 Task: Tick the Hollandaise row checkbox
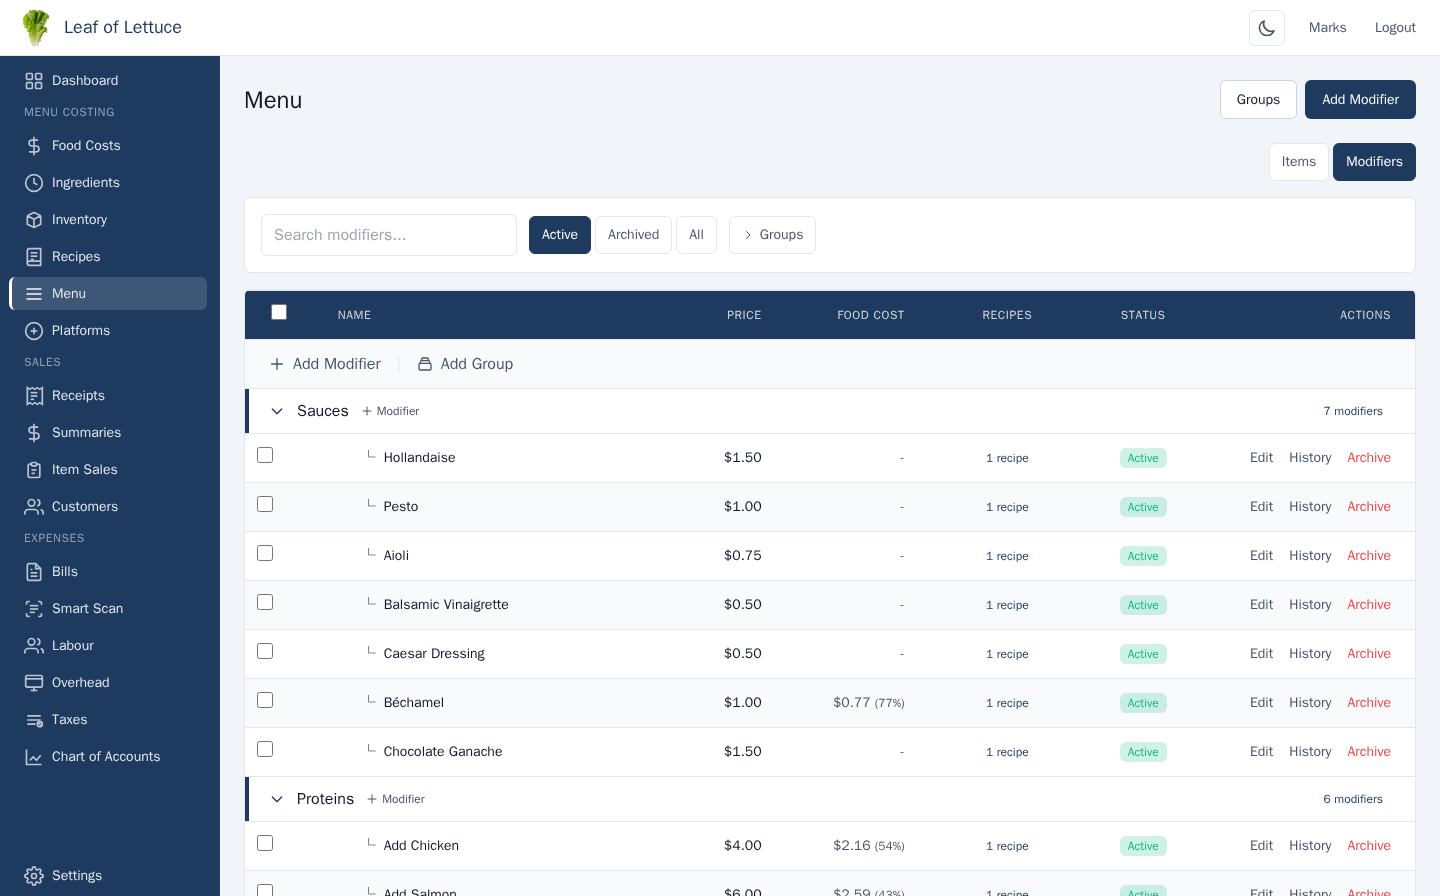[x=265, y=456]
